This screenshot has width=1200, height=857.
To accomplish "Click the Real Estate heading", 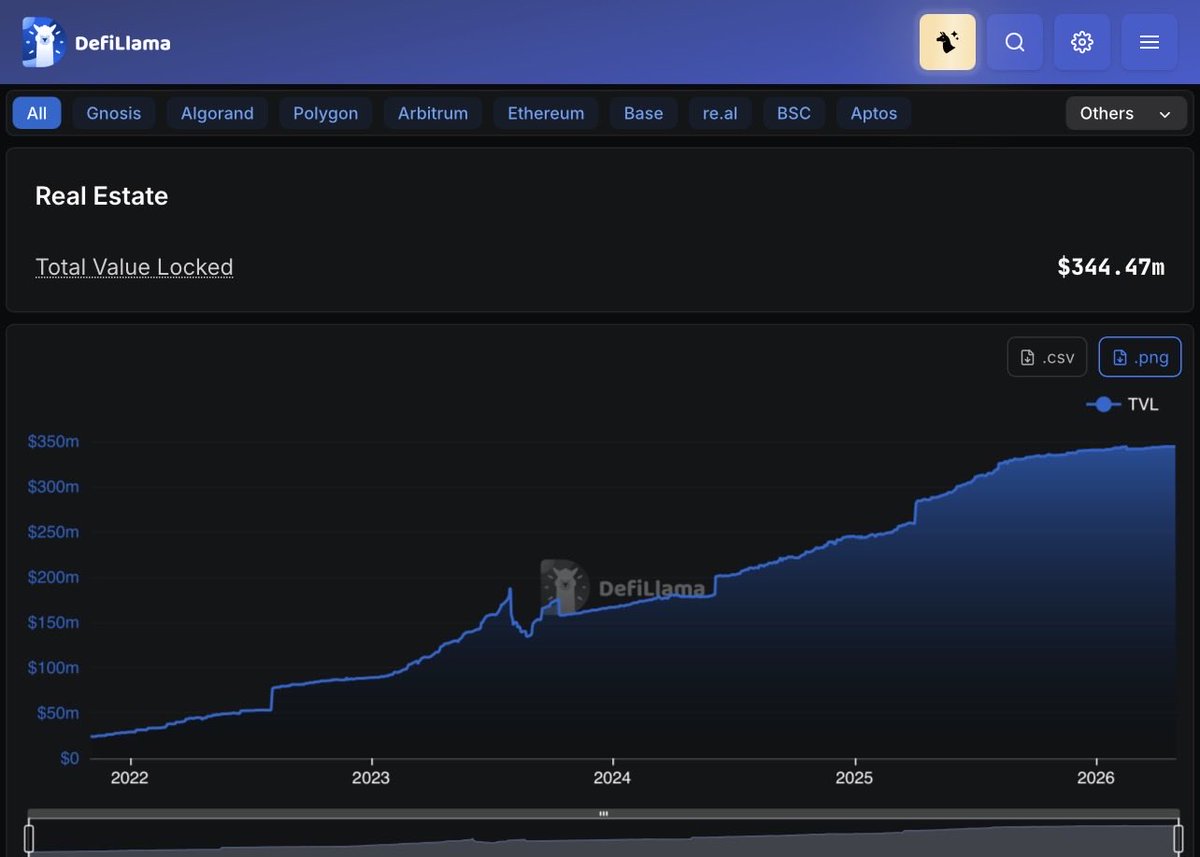I will [x=101, y=196].
